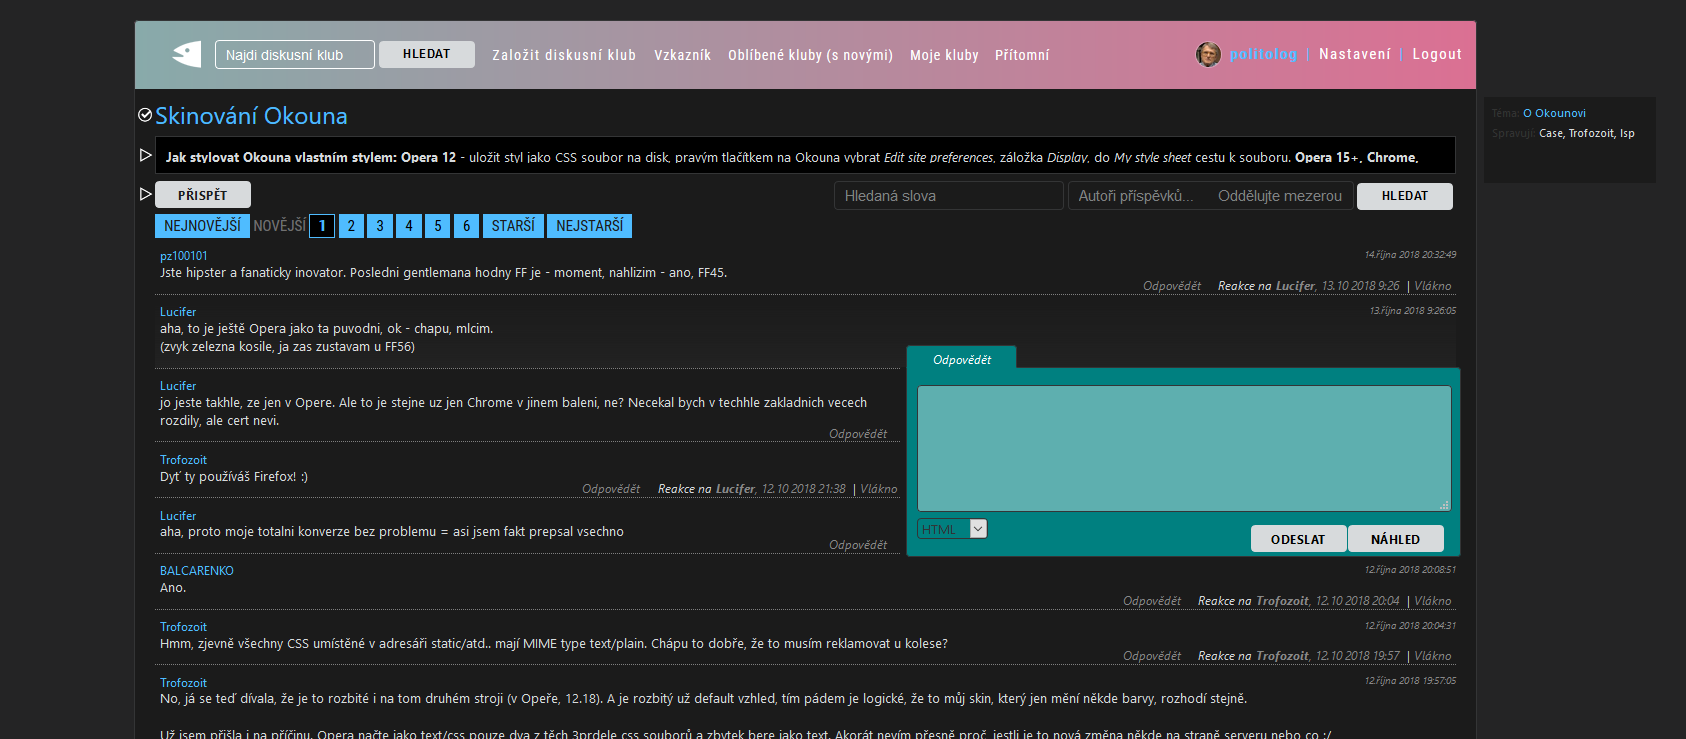Expand the club description header triangle
Viewport: 1686px width, 739px height.
coord(146,155)
